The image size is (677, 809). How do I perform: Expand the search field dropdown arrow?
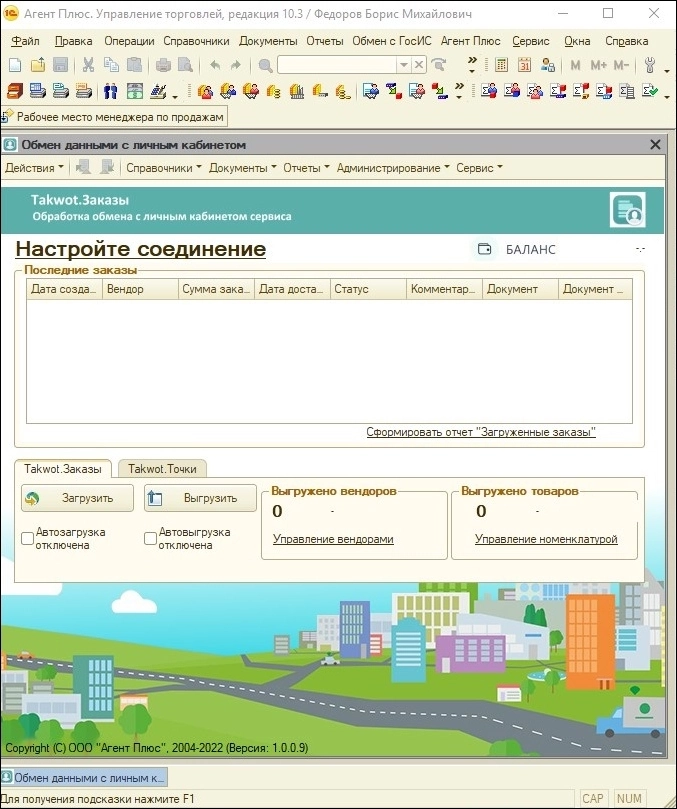pyautogui.click(x=404, y=65)
